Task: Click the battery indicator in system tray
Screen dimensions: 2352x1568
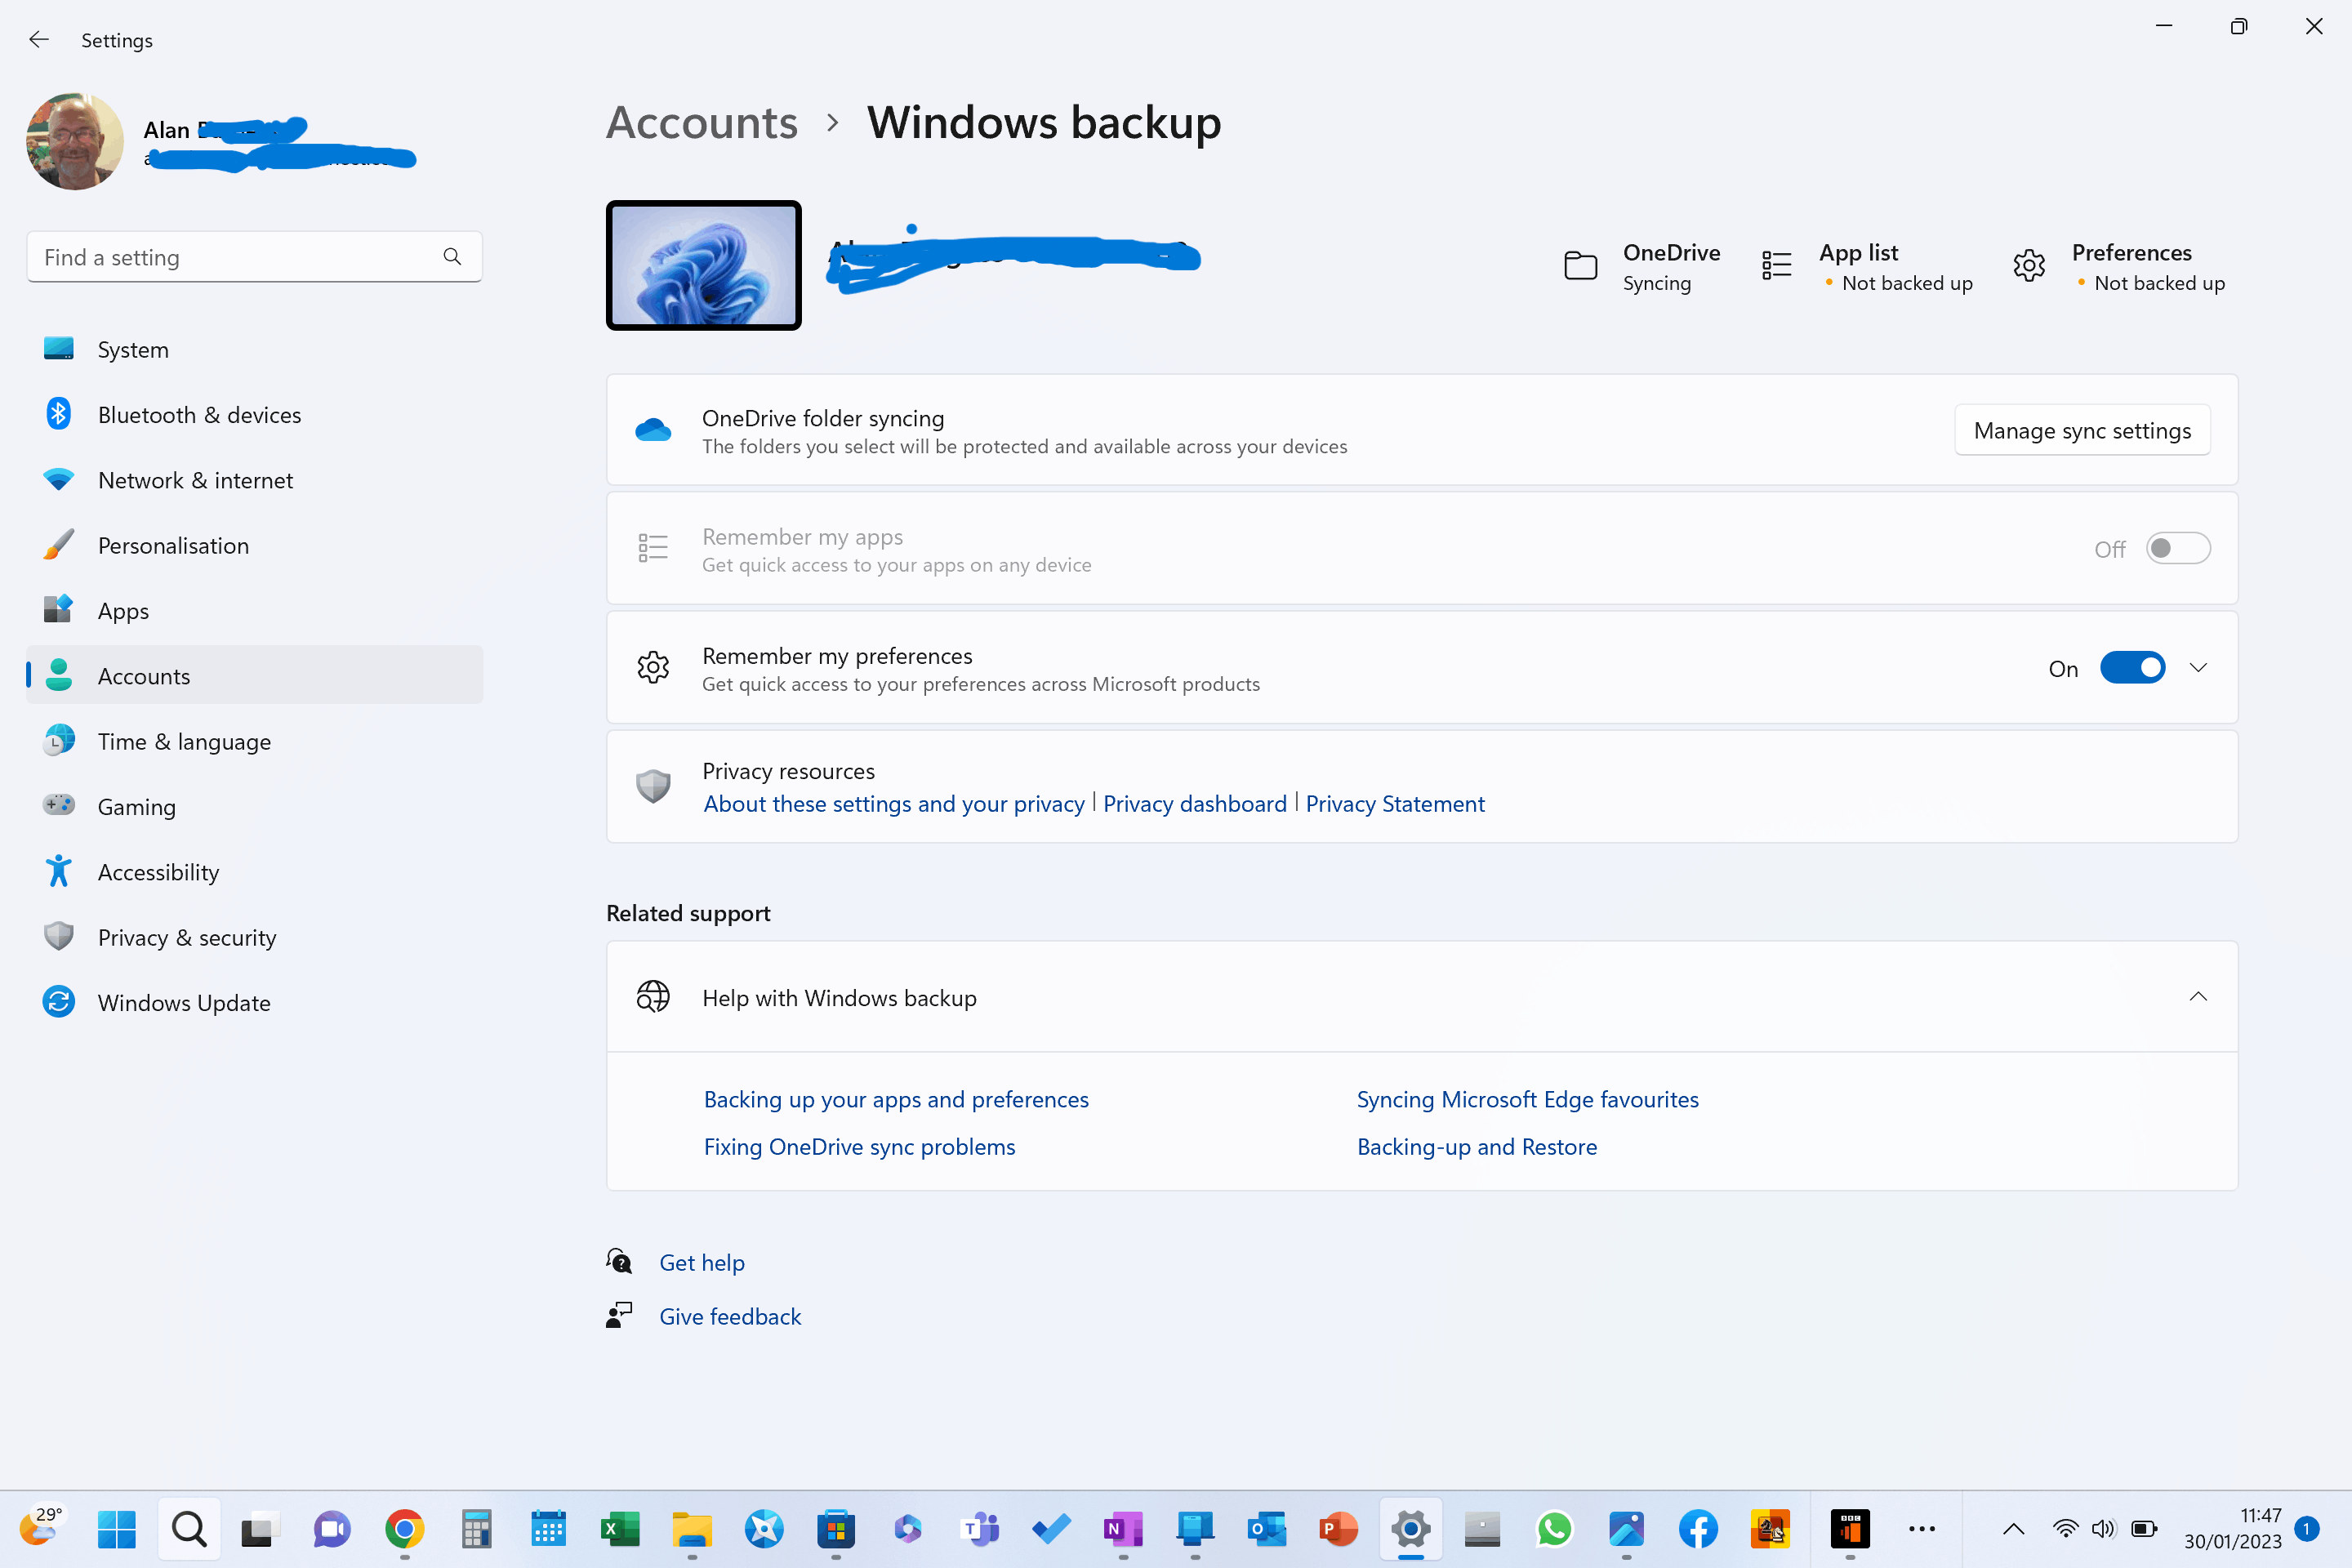Action: click(x=2142, y=1529)
